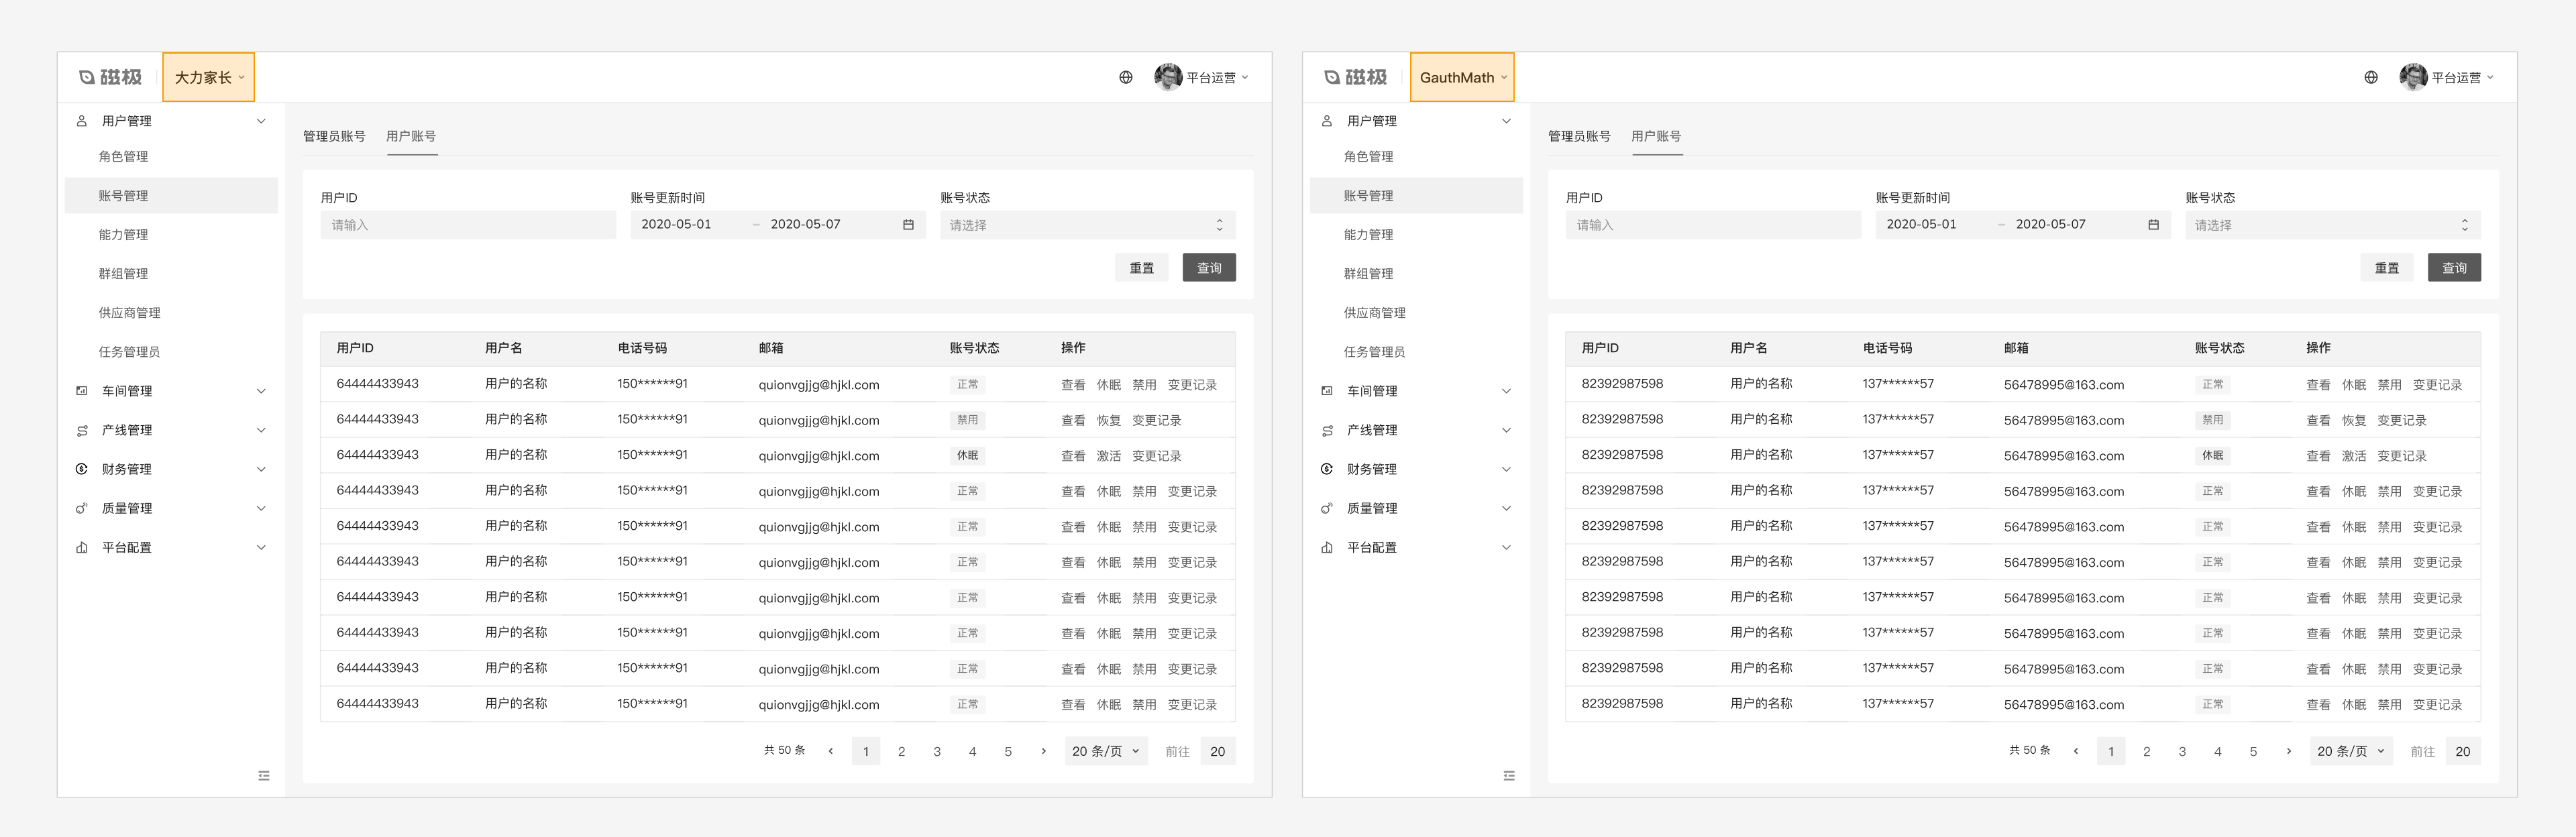Click calendar icon in left window date range
This screenshot has width=2576, height=837.
908,224
